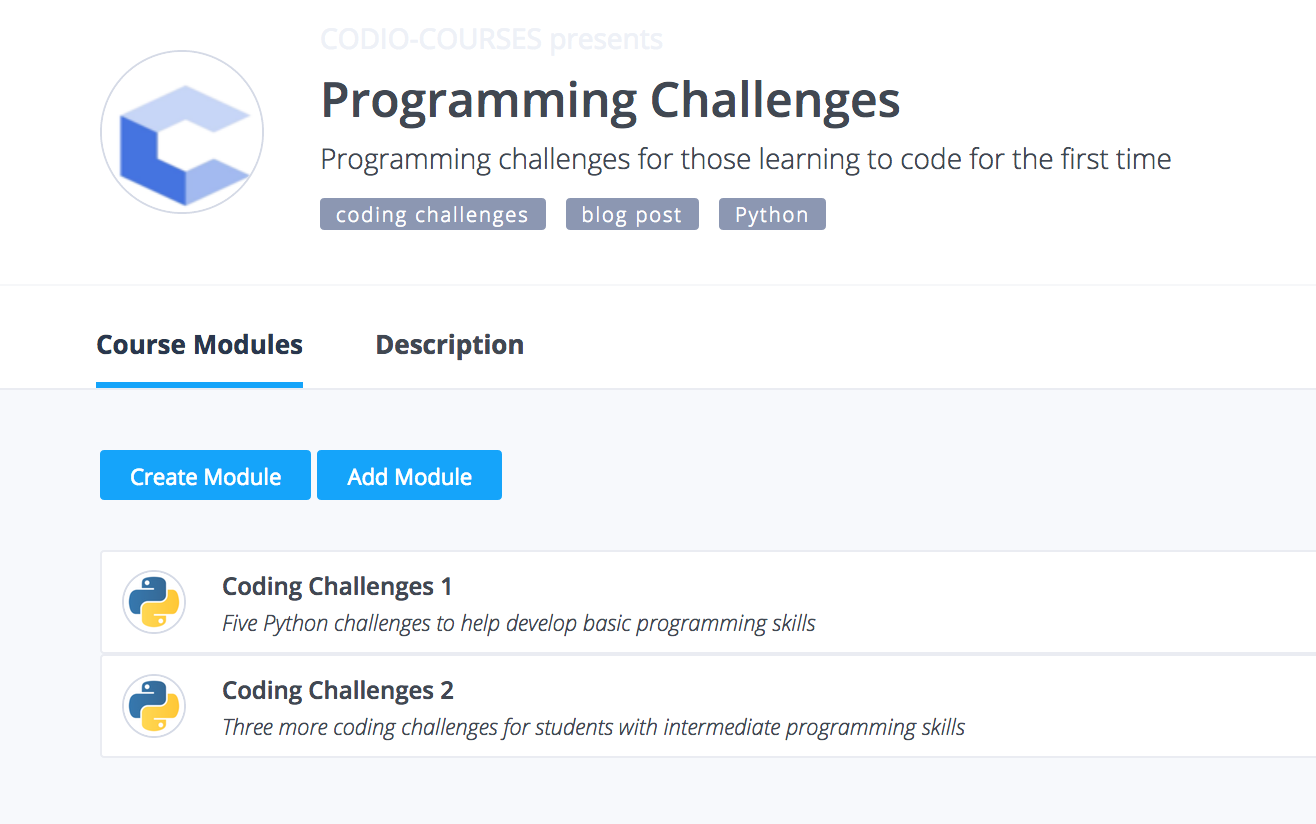The width and height of the screenshot is (1316, 824).
Task: Switch to the Description tab
Action: click(449, 344)
